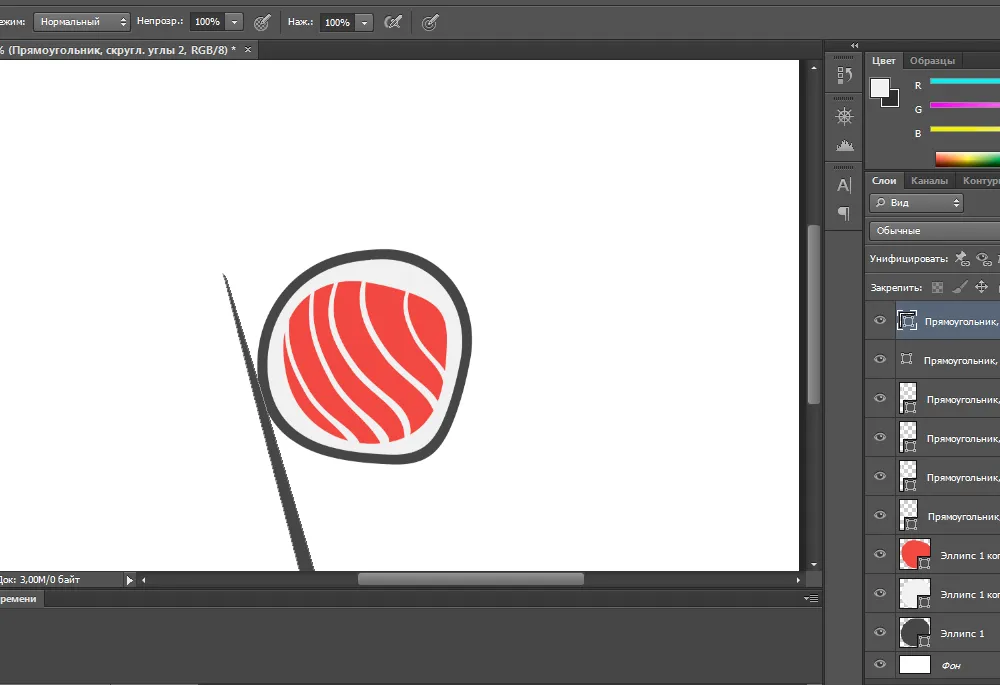Collapse panels with the double-arrow icon
The height and width of the screenshot is (685, 1000).
click(x=855, y=45)
